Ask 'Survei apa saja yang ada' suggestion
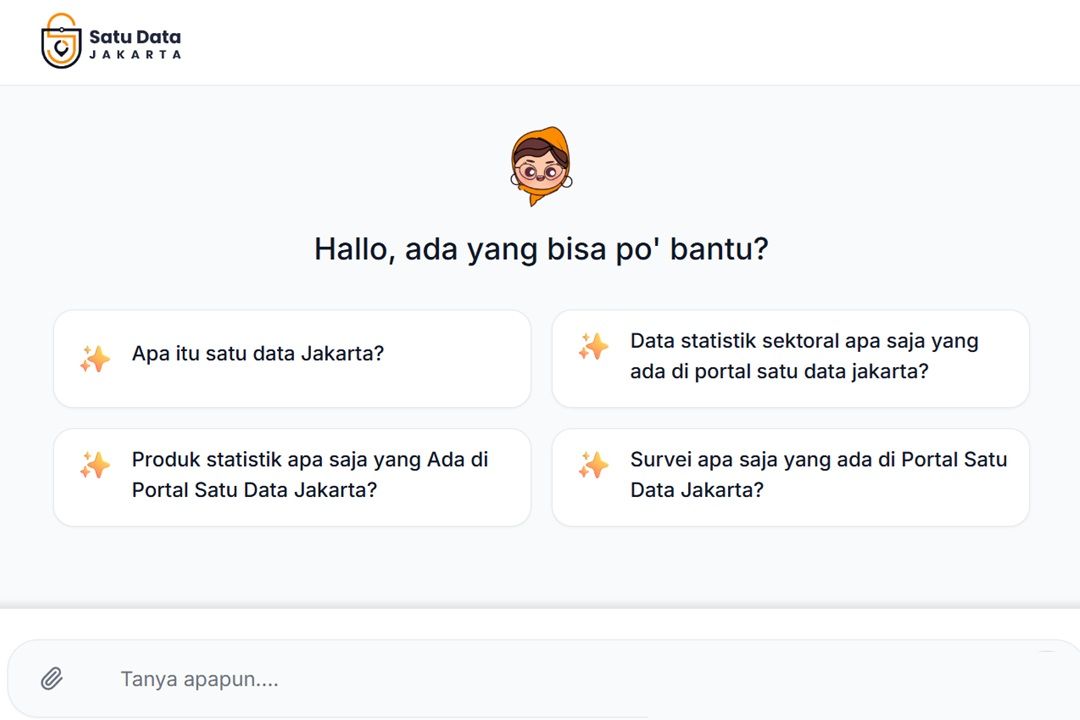The width and height of the screenshot is (1080, 720). click(x=791, y=477)
